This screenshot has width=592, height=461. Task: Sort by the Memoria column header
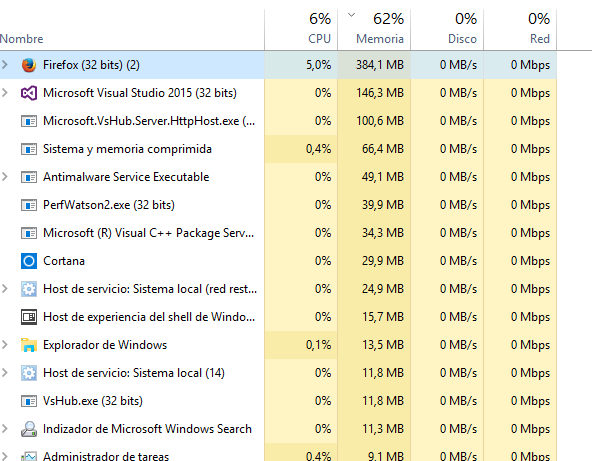tap(374, 29)
